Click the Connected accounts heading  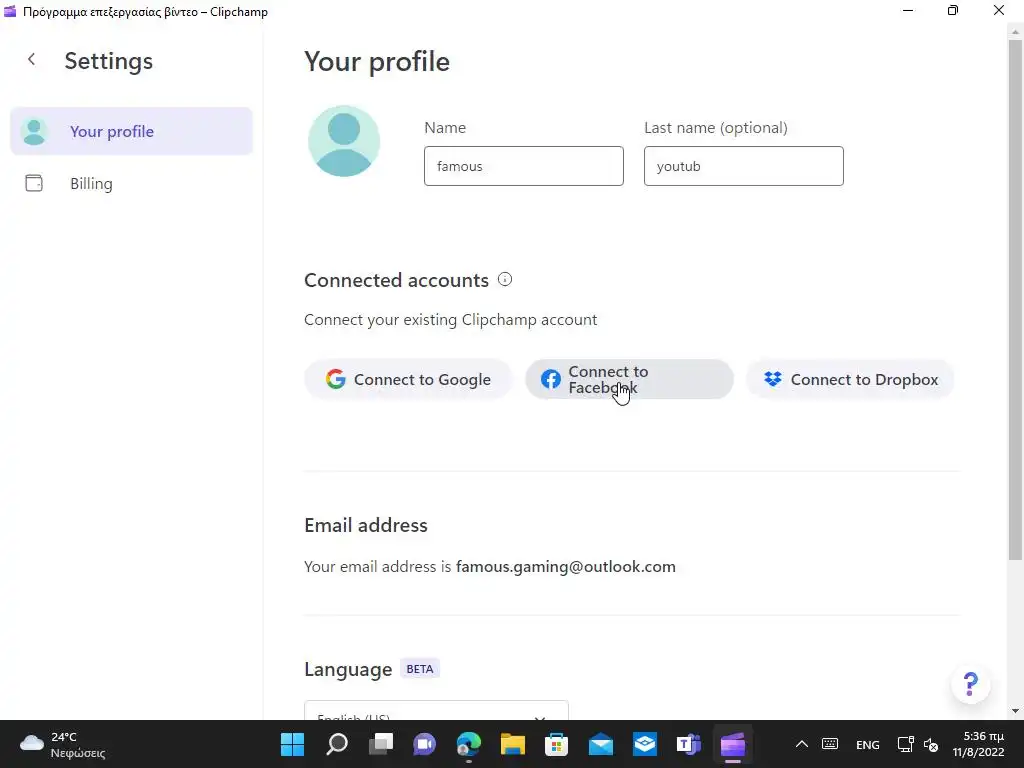click(x=396, y=280)
